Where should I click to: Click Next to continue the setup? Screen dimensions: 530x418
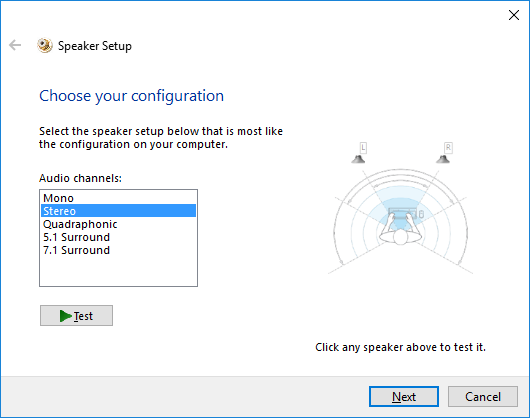(404, 396)
